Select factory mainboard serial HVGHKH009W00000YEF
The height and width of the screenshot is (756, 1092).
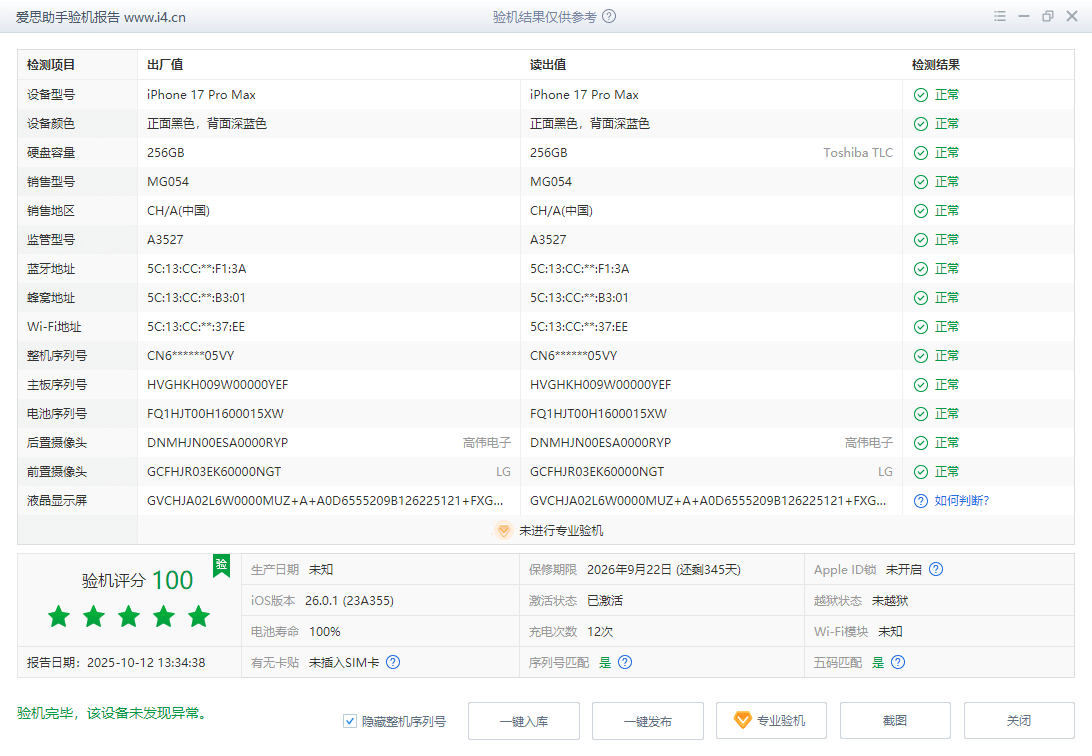tap(217, 385)
